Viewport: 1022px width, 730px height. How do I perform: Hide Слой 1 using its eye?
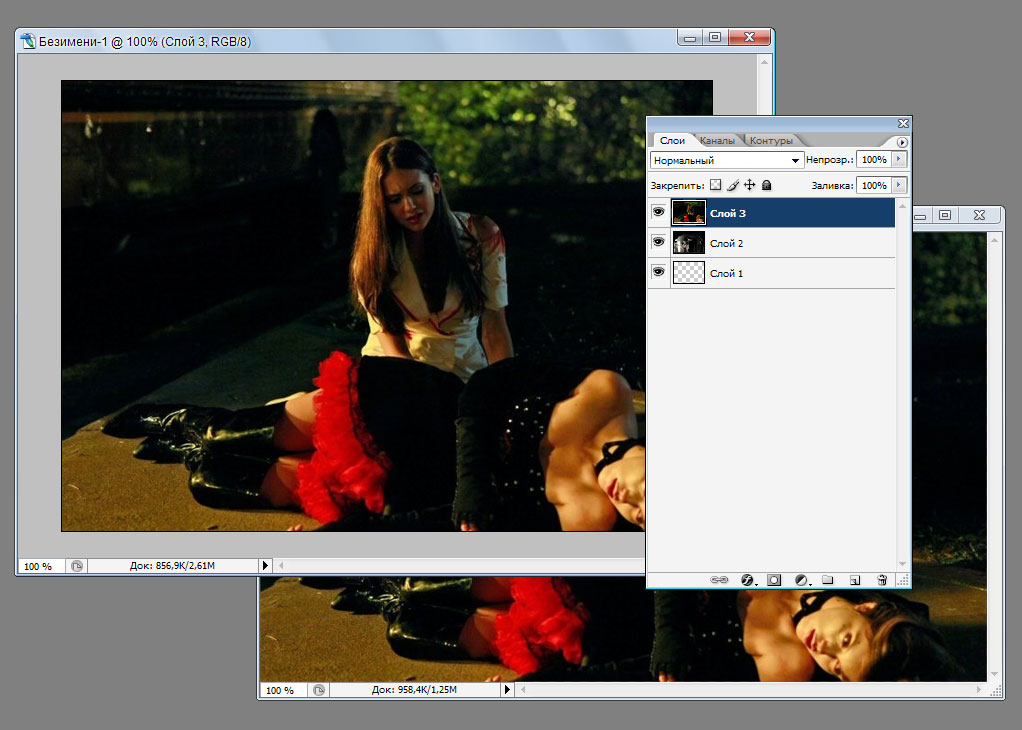coord(659,273)
